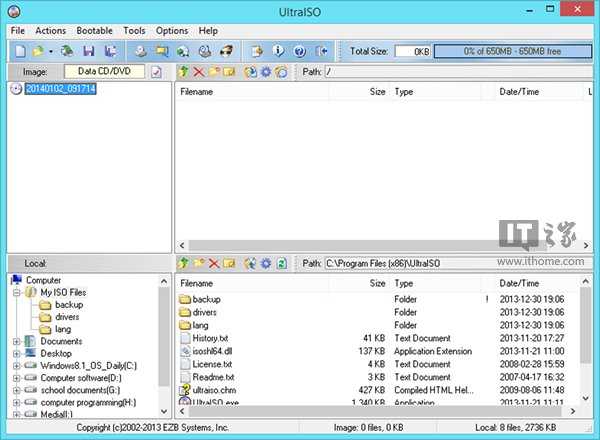Click the Open file folder icon in main toolbar
Screen dimensions: 600x440
38,51
